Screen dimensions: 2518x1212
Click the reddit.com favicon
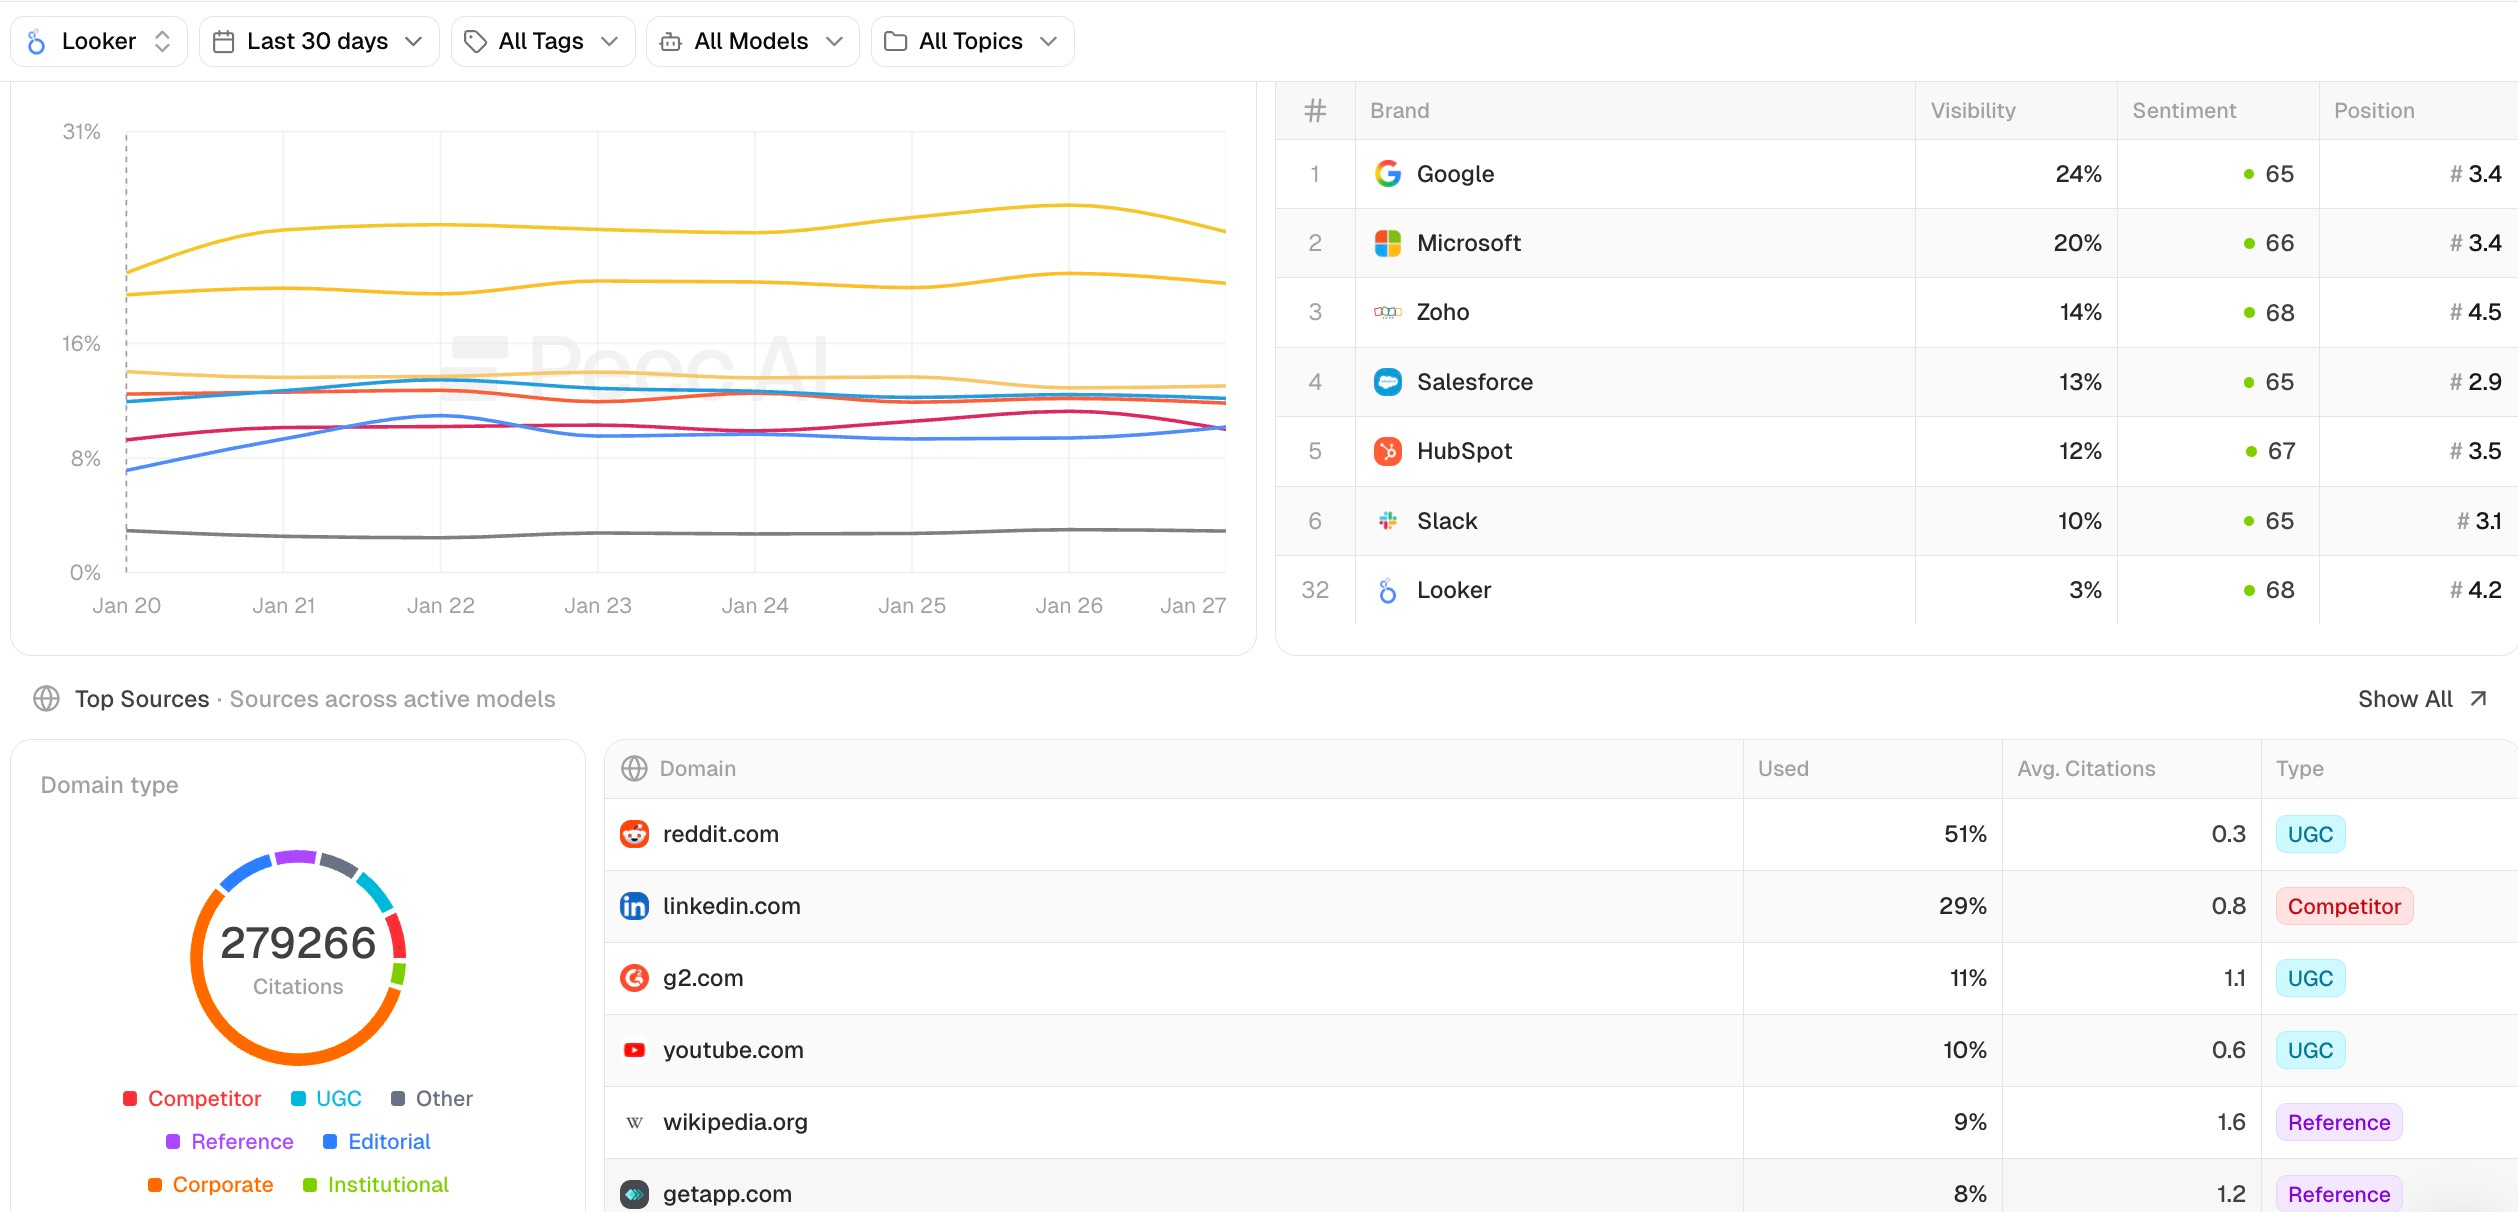click(x=634, y=834)
